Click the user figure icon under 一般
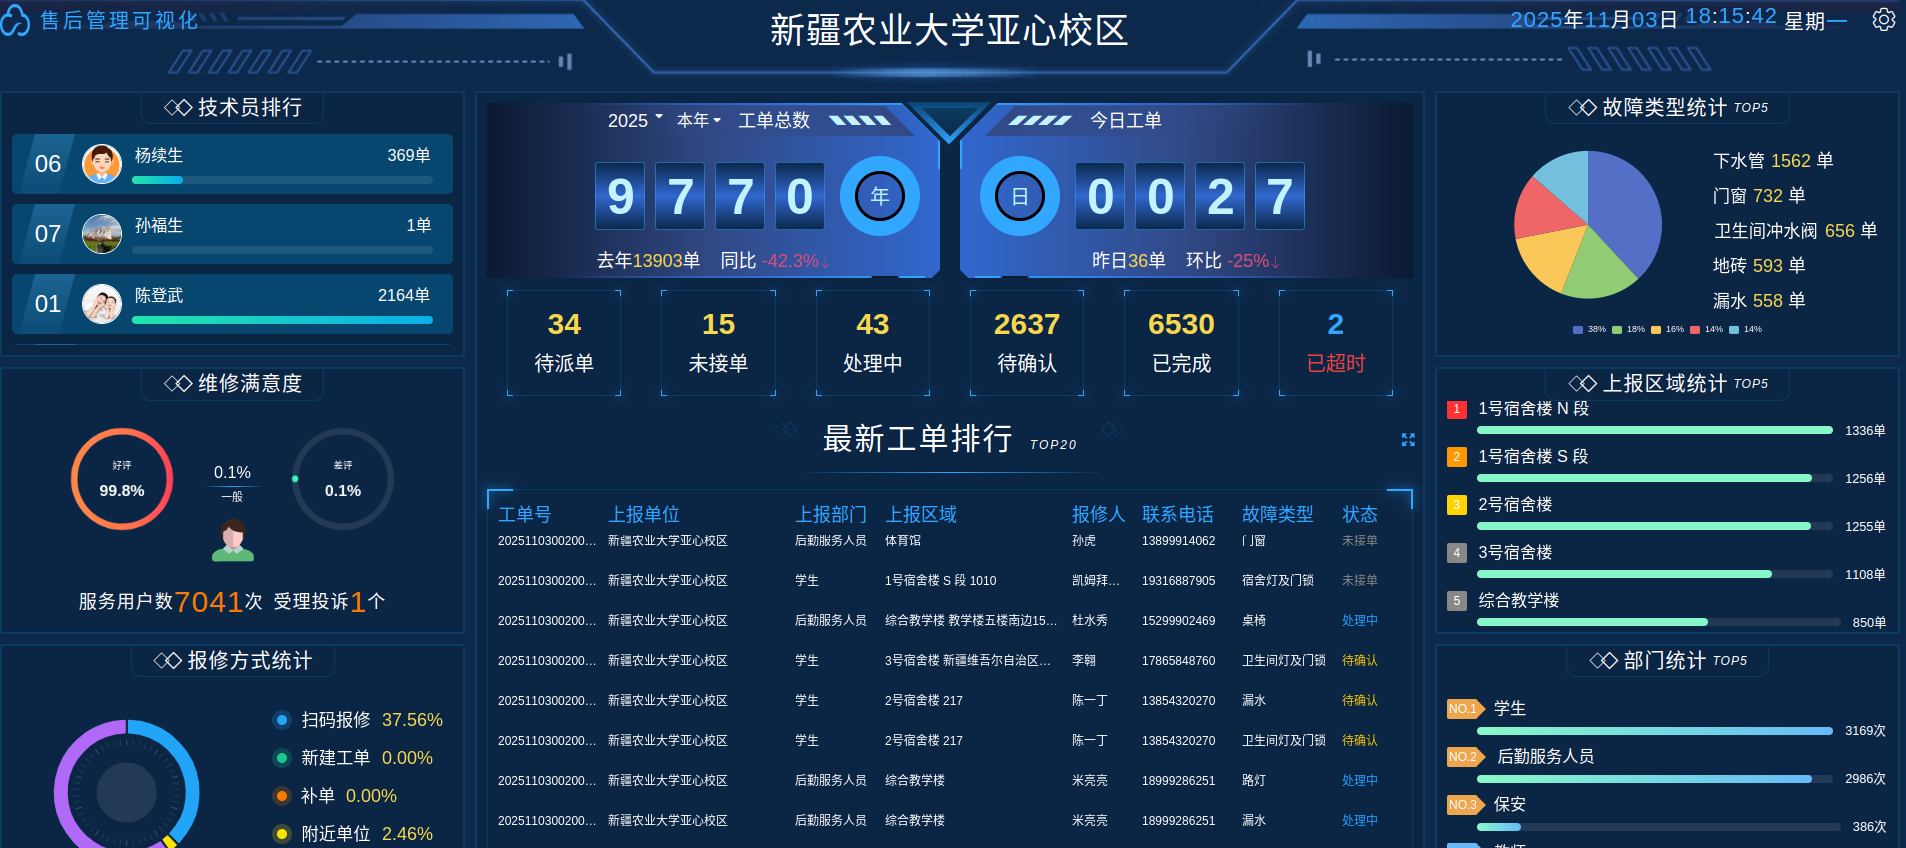 pos(233,540)
